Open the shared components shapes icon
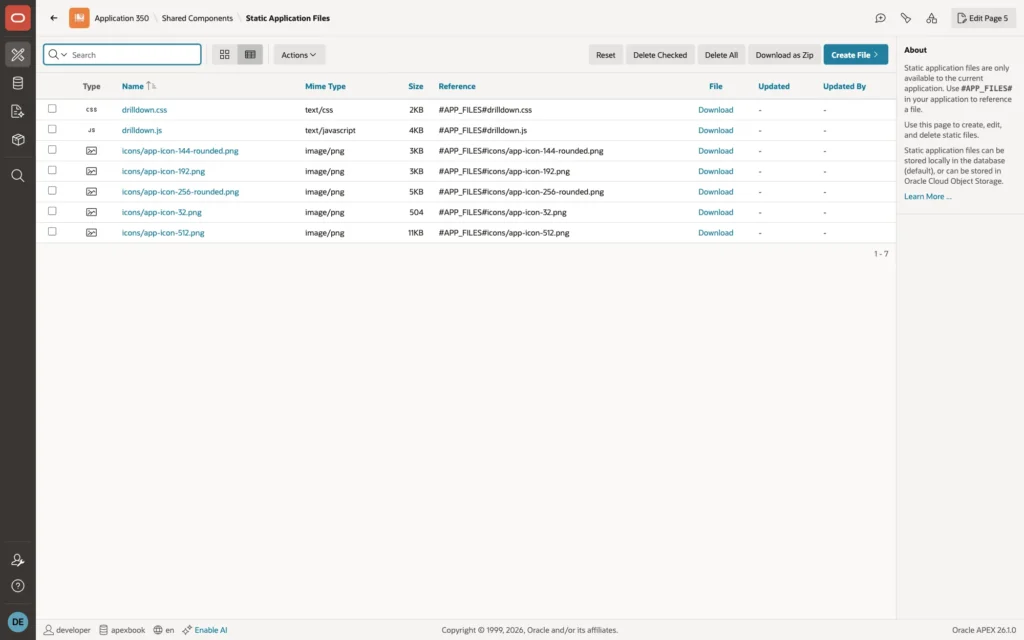 [931, 18]
